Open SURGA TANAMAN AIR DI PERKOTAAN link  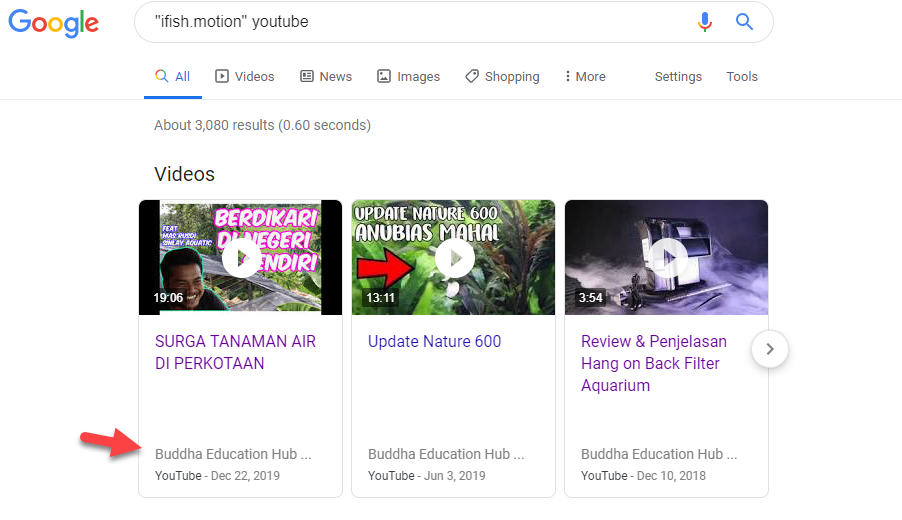(235, 352)
